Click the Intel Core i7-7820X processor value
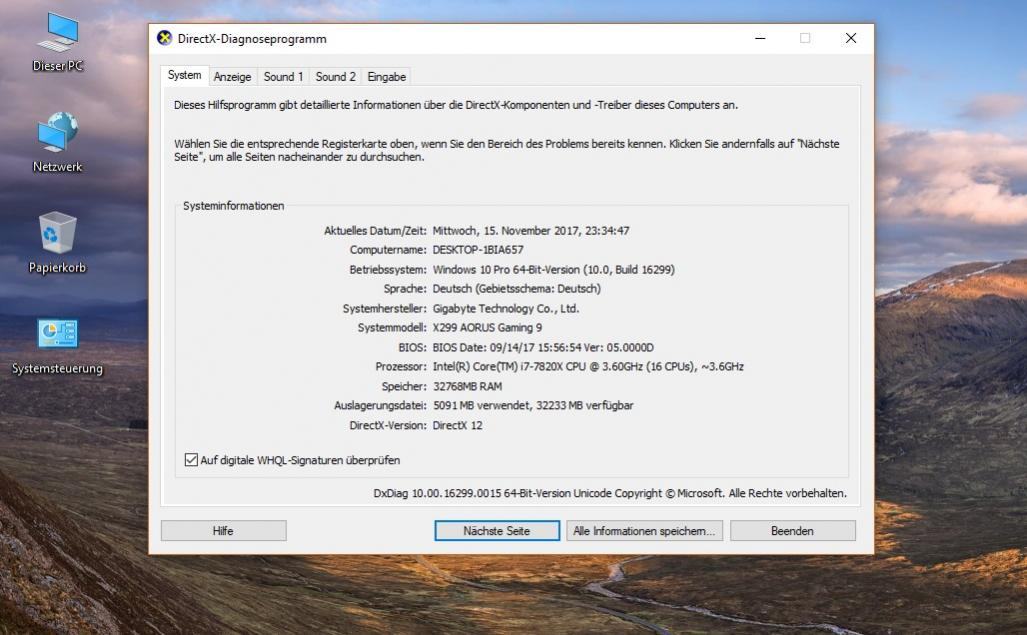Screen dimensions: 1027x635 tap(588, 367)
